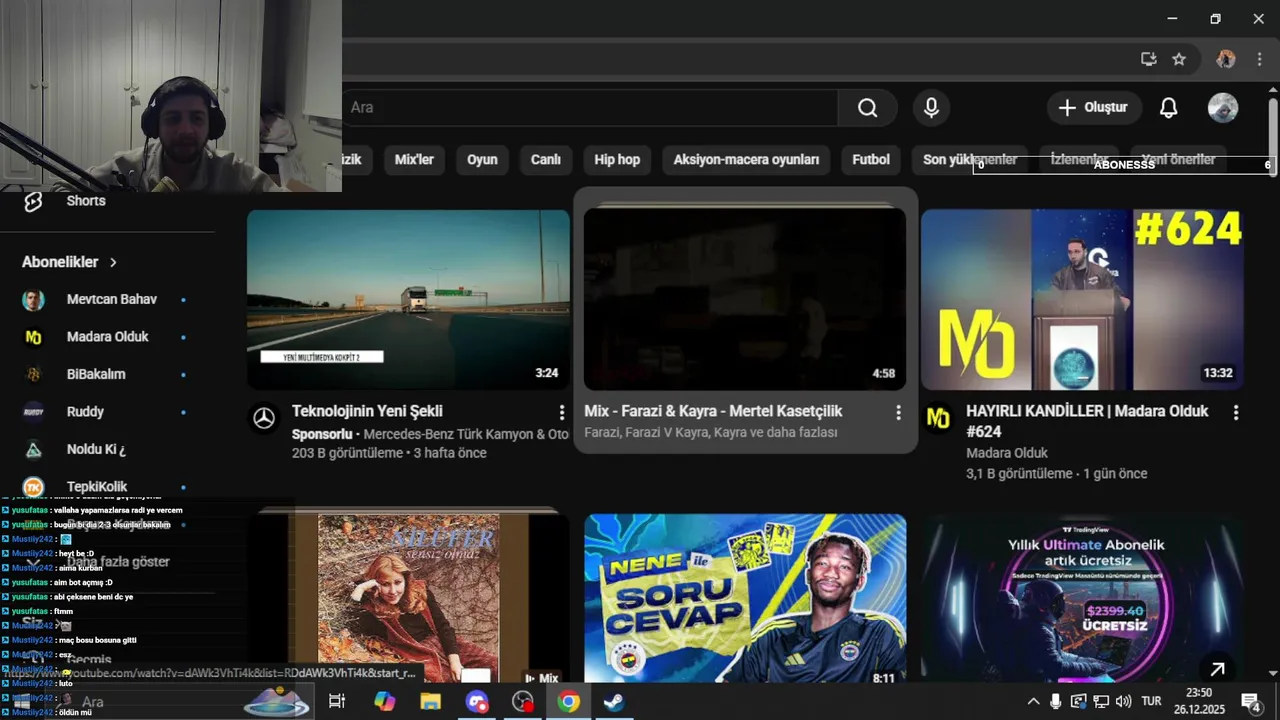Open Ruddy channel avatar
This screenshot has width=1280, height=720.
34,412
